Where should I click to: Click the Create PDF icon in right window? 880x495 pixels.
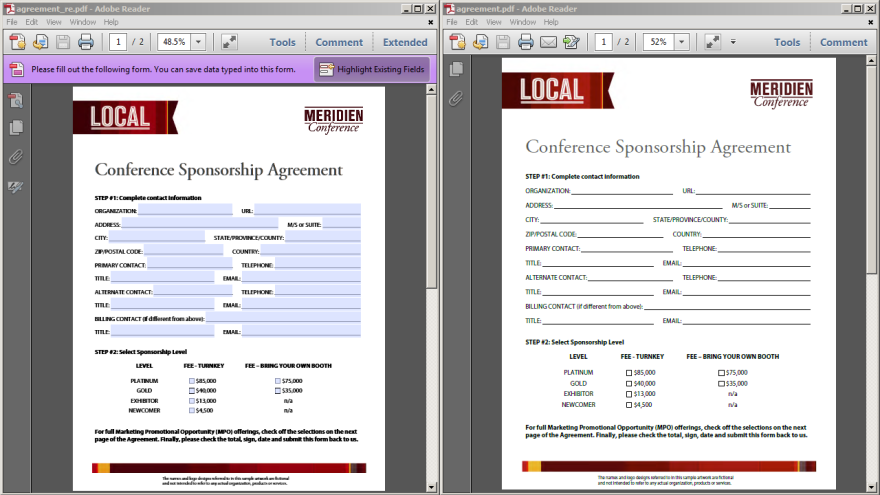pos(456,42)
